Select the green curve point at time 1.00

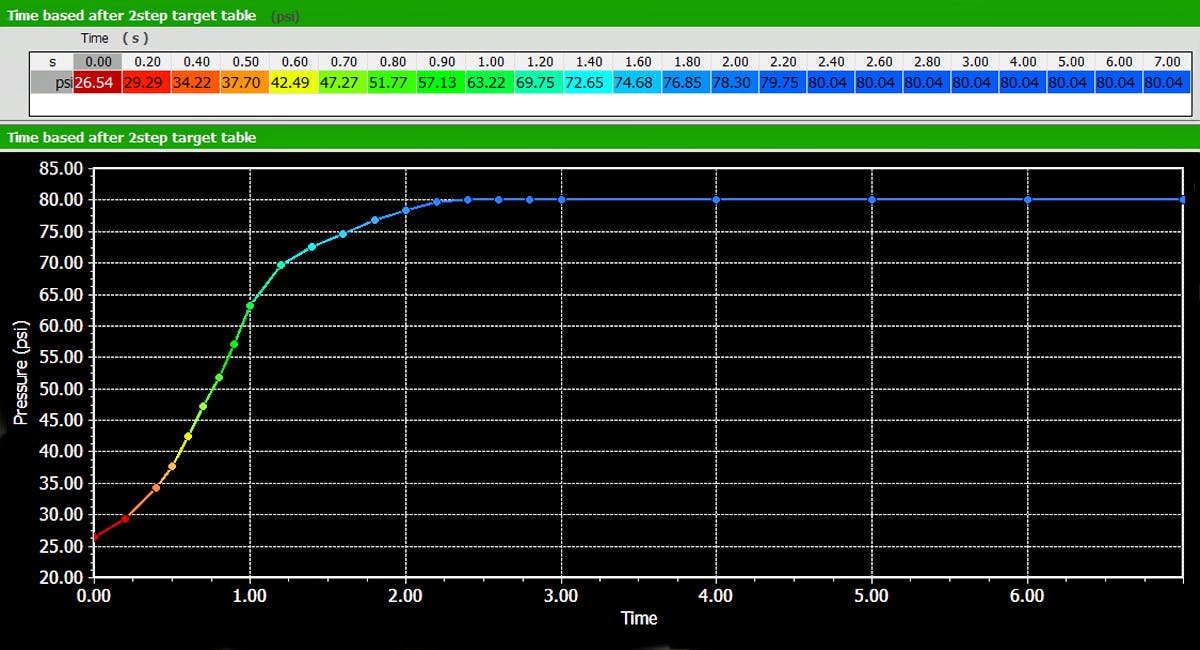pos(250,306)
